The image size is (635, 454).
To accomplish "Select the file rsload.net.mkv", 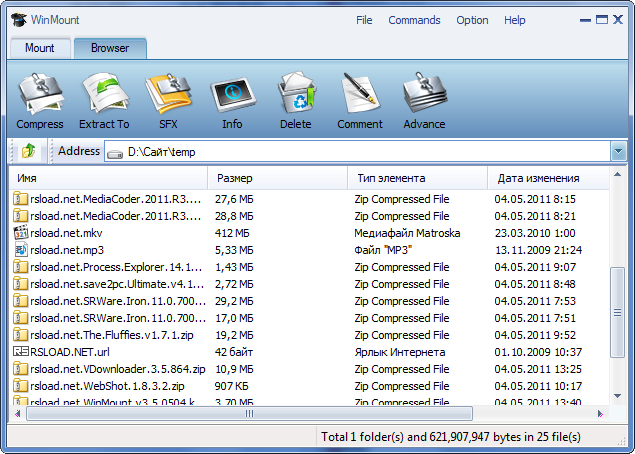I will (x=66, y=233).
